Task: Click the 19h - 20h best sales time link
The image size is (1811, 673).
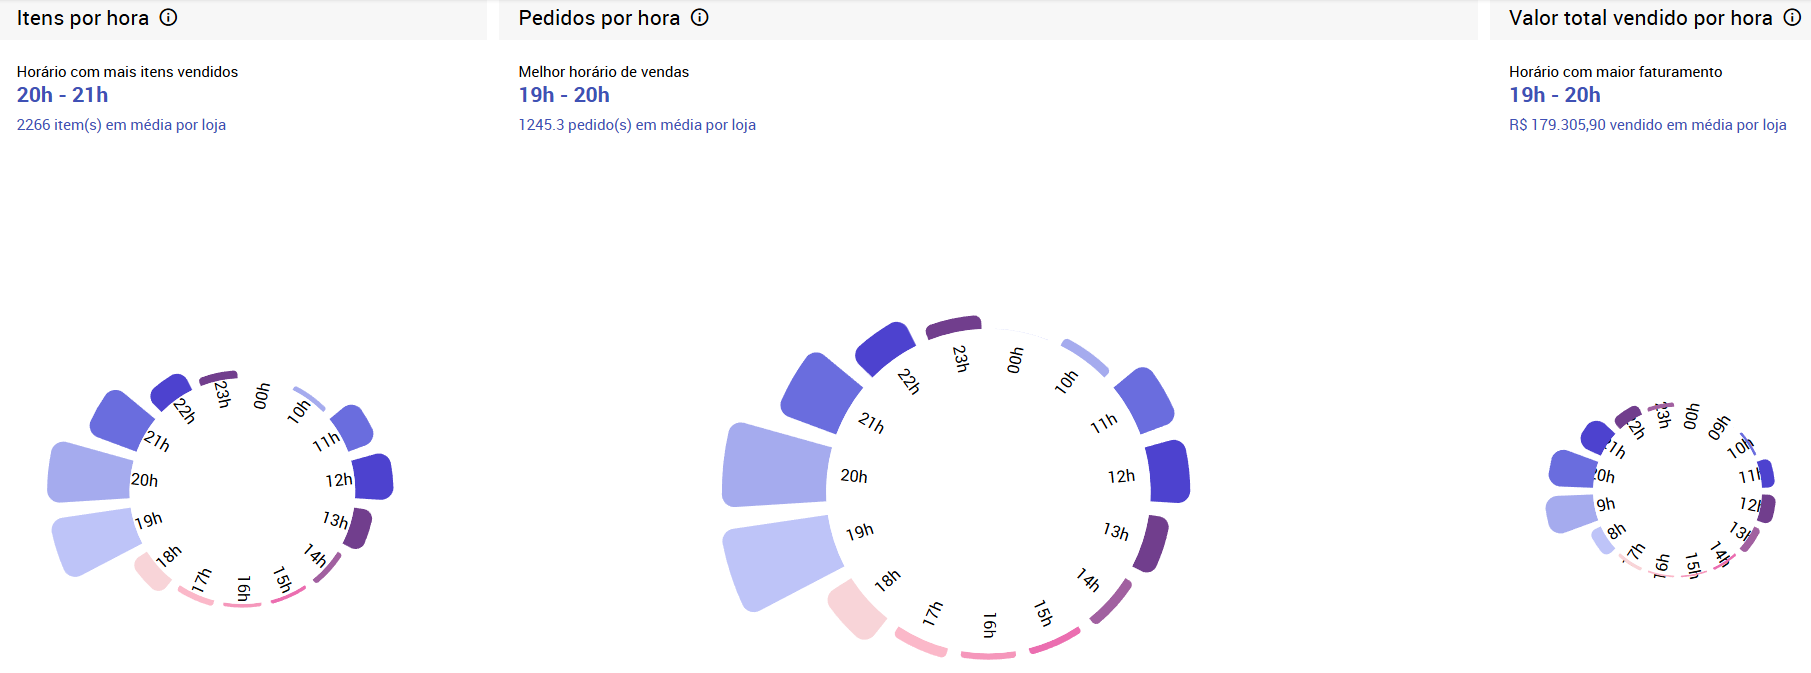Action: 564,95
